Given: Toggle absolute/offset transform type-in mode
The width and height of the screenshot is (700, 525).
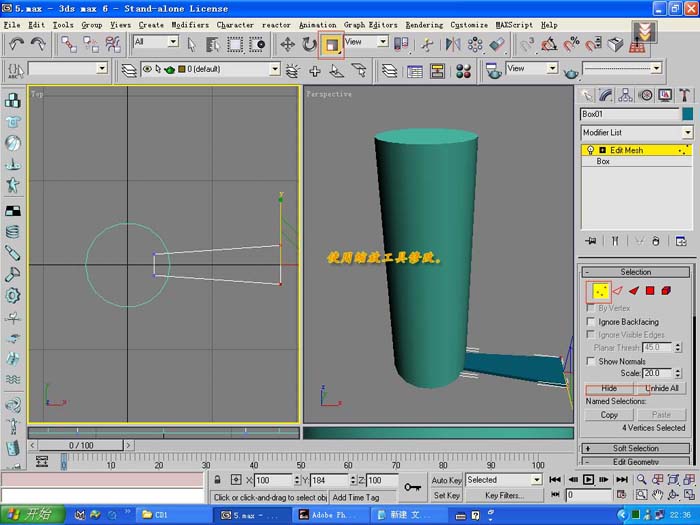Looking at the screenshot, I should (236, 480).
